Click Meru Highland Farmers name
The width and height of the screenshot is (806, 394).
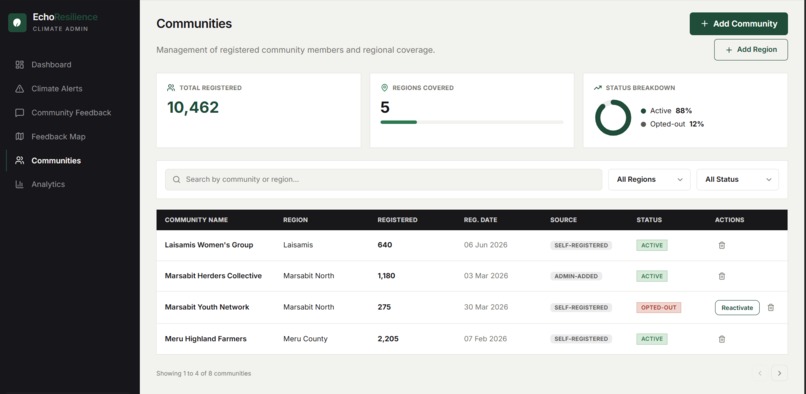tap(206, 338)
